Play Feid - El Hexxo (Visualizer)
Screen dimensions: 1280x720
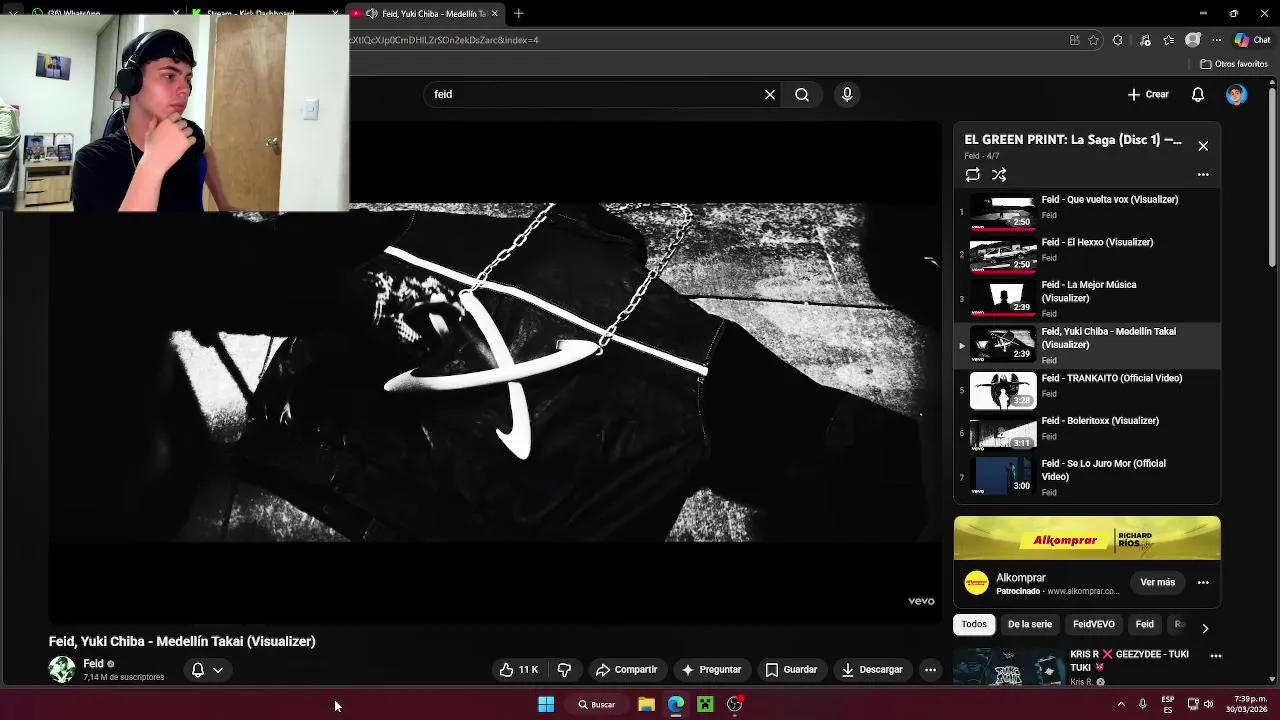(1087, 254)
